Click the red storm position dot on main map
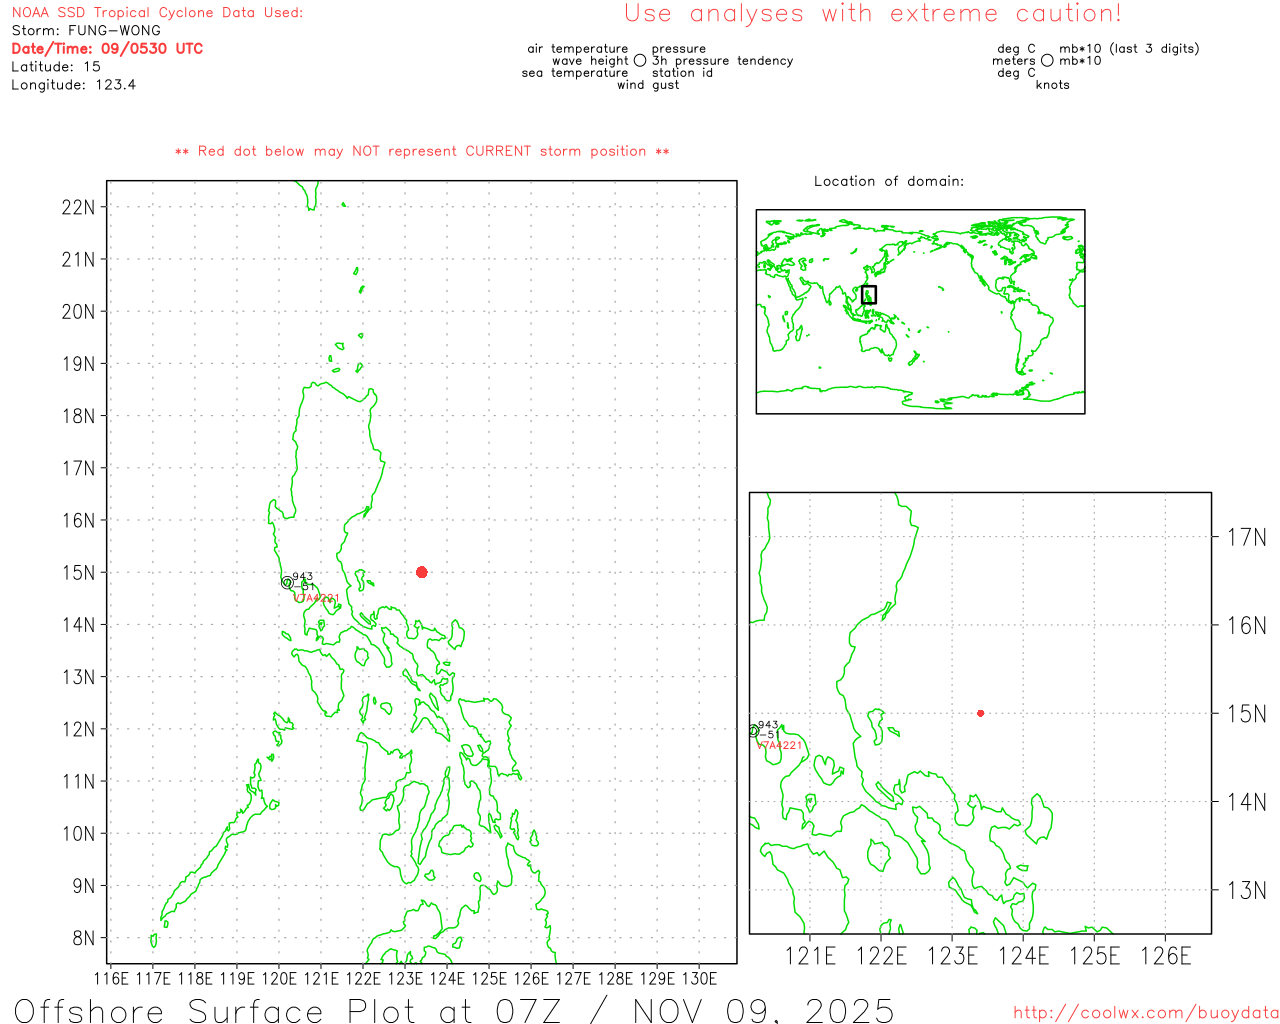1280x1024 pixels. point(421,572)
